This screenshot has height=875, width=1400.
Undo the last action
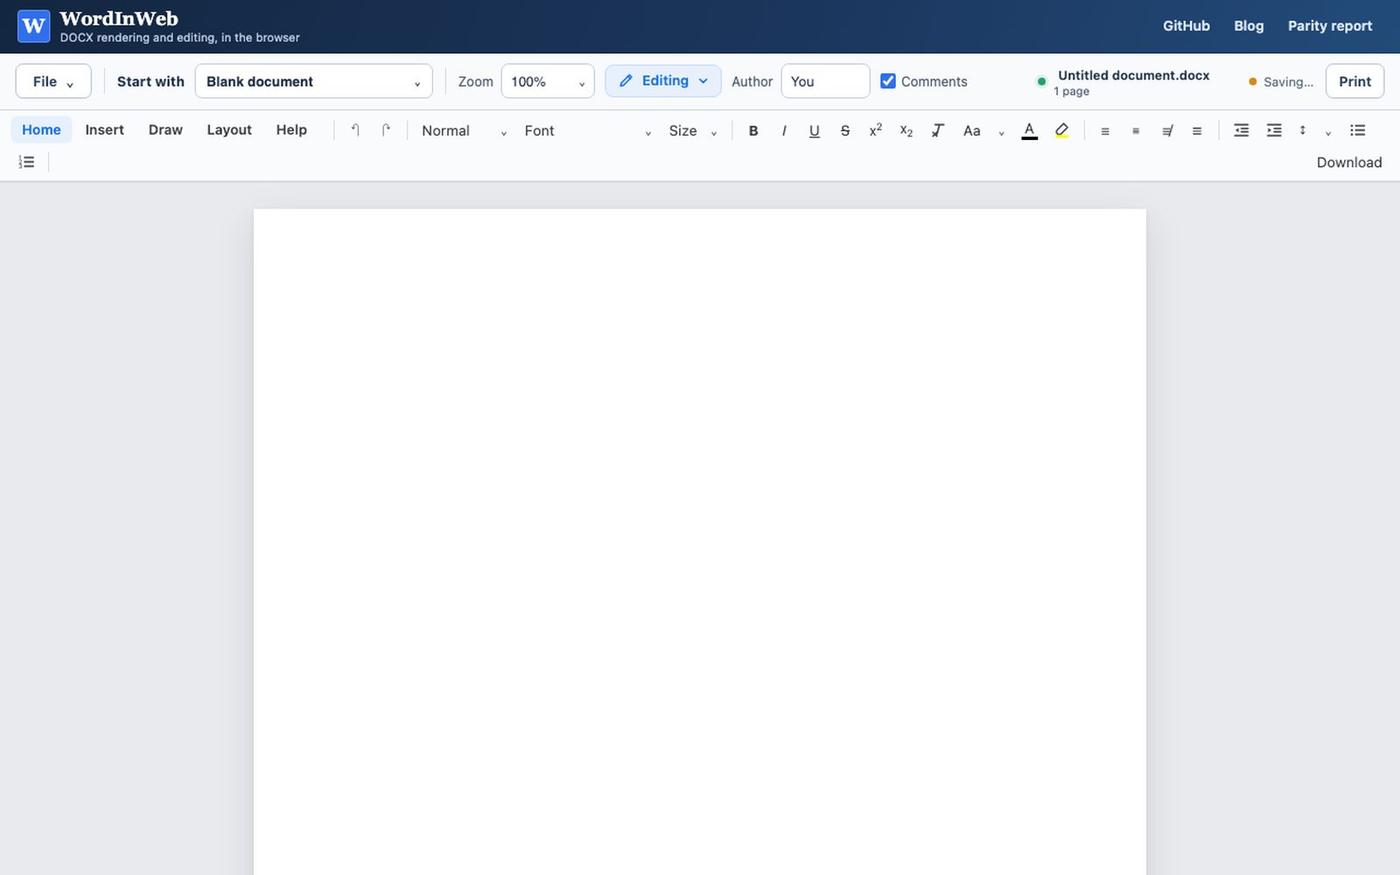(x=355, y=130)
